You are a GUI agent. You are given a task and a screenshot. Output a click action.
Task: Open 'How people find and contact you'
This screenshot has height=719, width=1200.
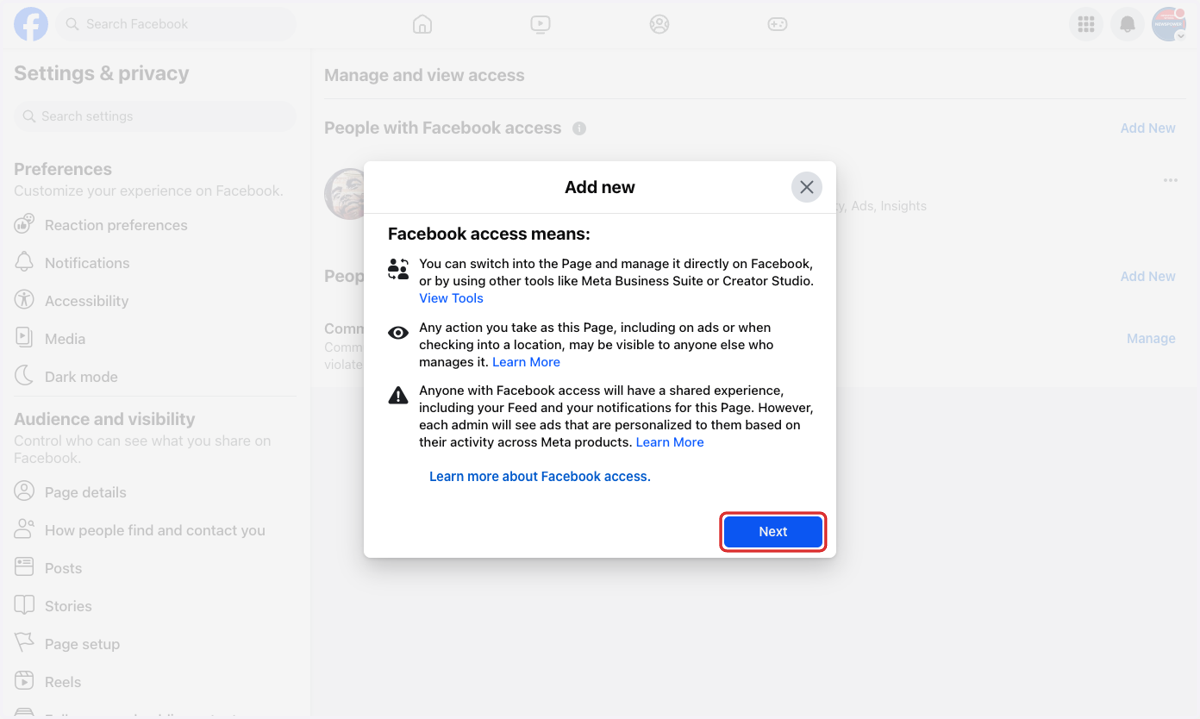pos(155,530)
